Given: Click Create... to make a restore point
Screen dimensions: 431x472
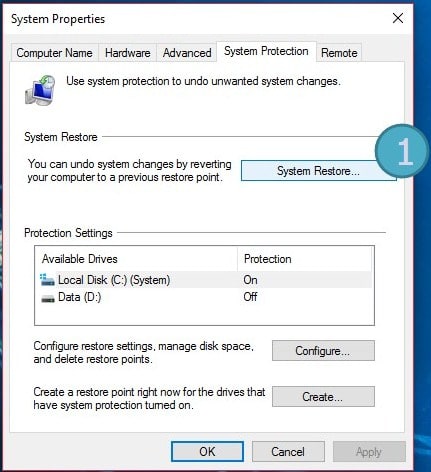Looking at the screenshot, I should (323, 397).
